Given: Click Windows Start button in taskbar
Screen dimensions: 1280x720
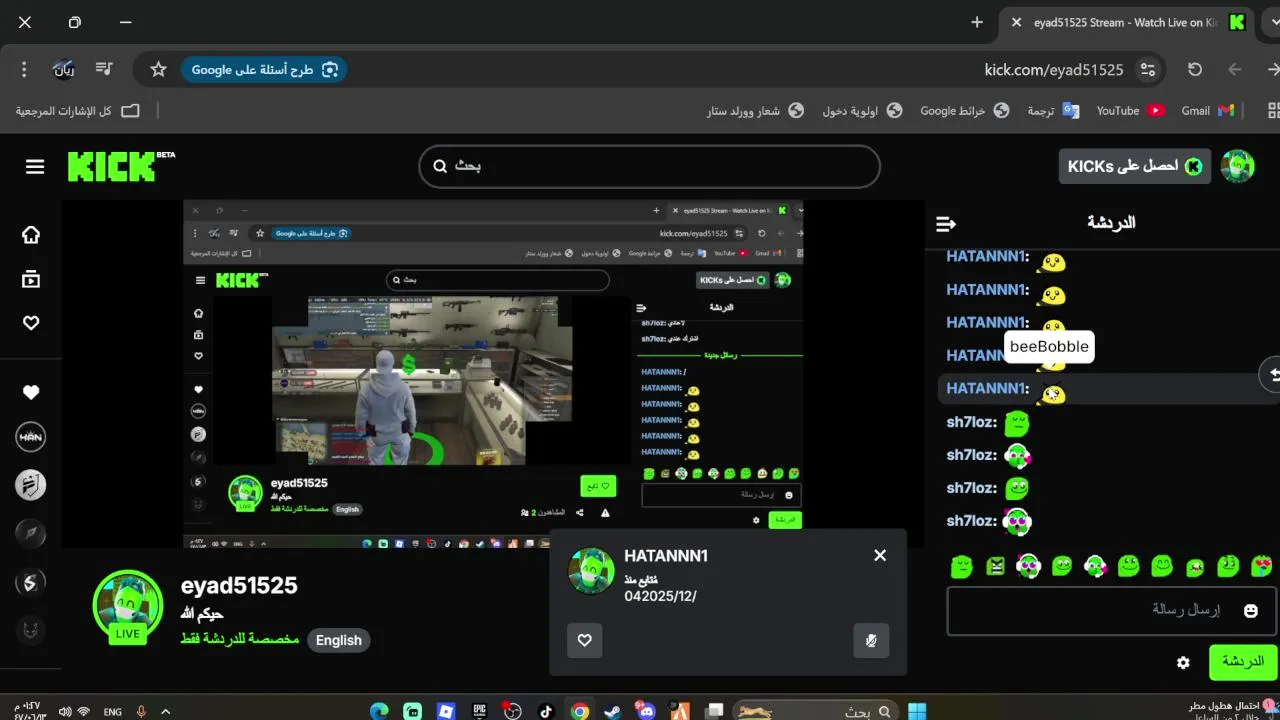Looking at the screenshot, I should (x=916, y=712).
